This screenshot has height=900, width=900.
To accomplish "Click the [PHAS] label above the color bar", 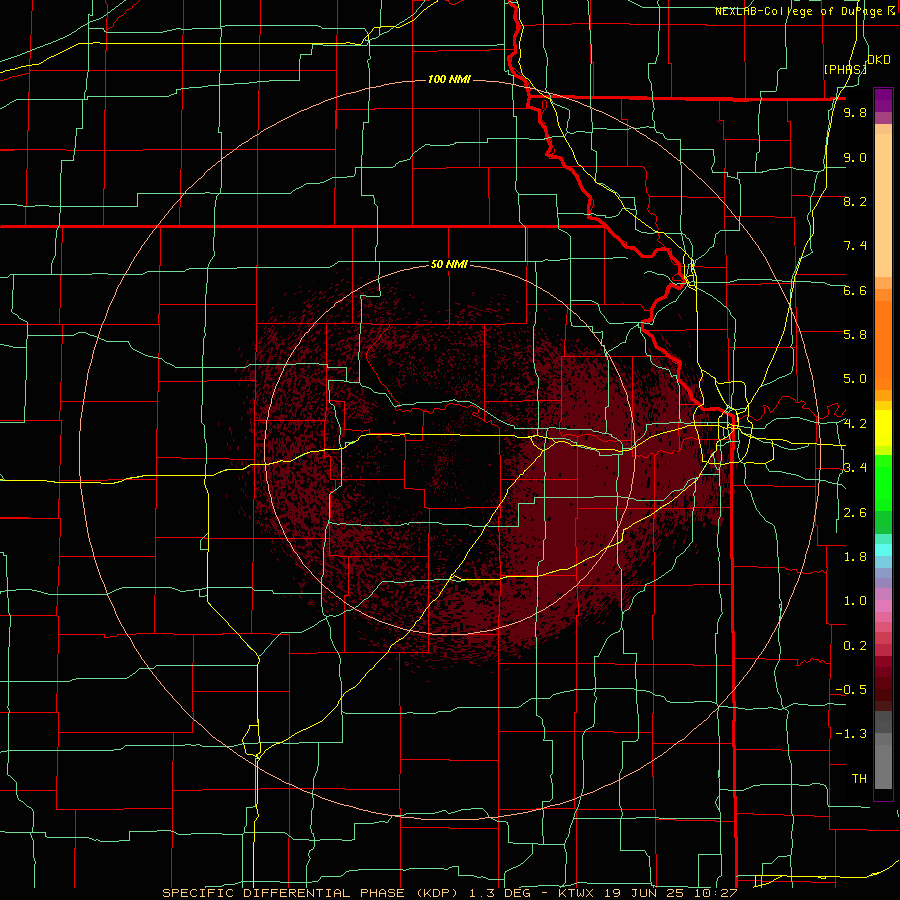I will 845,69.
